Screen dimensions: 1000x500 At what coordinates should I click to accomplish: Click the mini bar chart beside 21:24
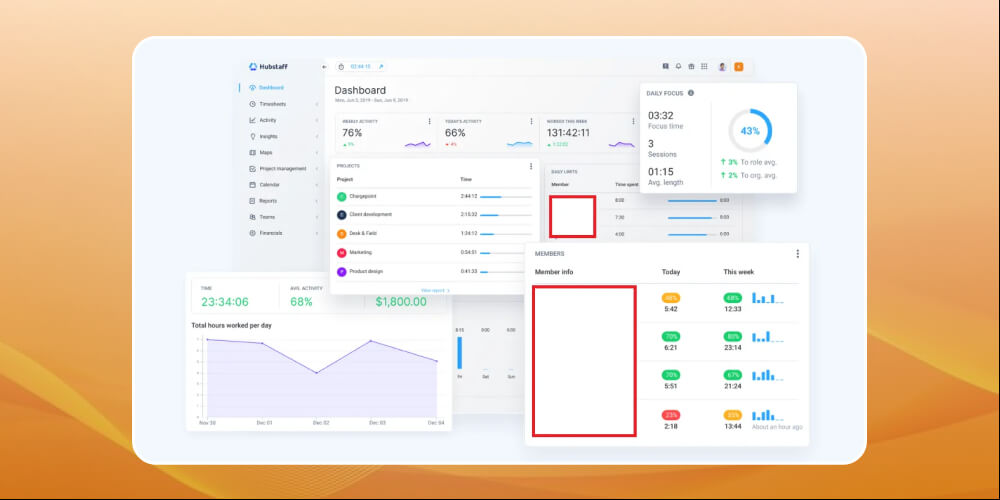pyautogui.click(x=767, y=375)
